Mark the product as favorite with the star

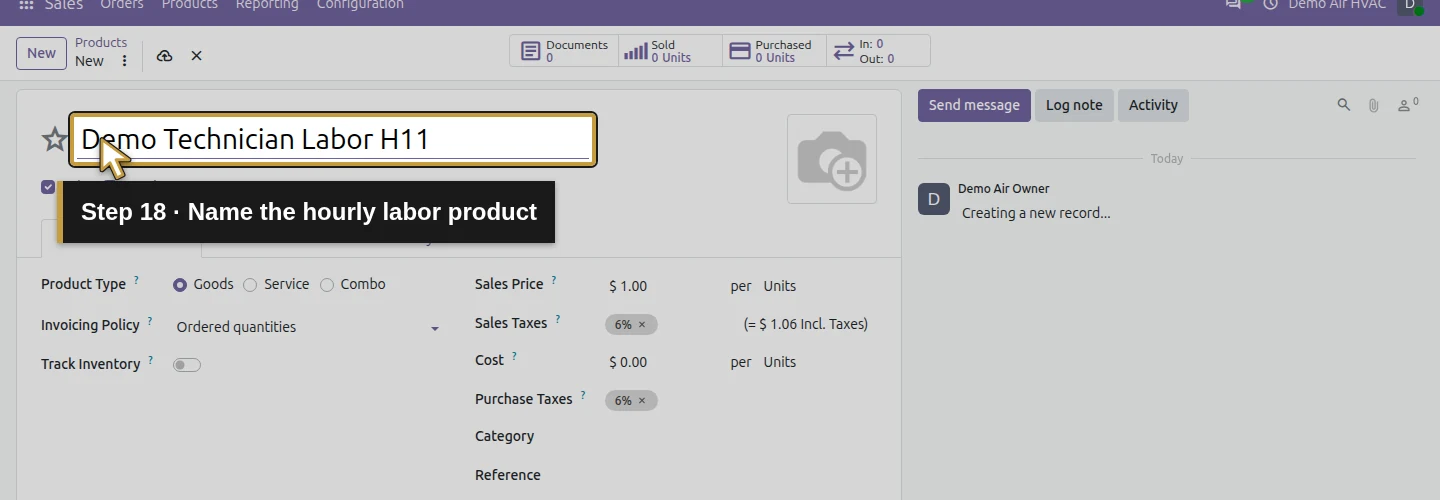click(x=54, y=139)
